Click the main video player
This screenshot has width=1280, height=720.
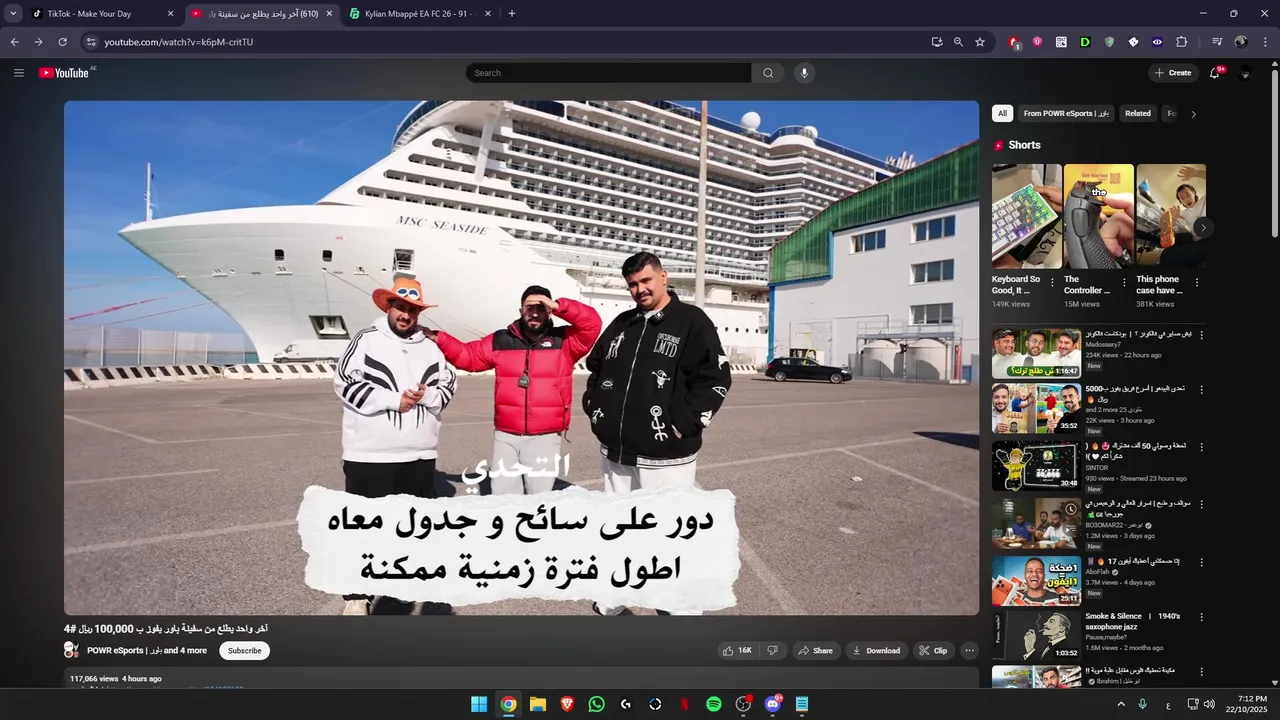point(521,357)
